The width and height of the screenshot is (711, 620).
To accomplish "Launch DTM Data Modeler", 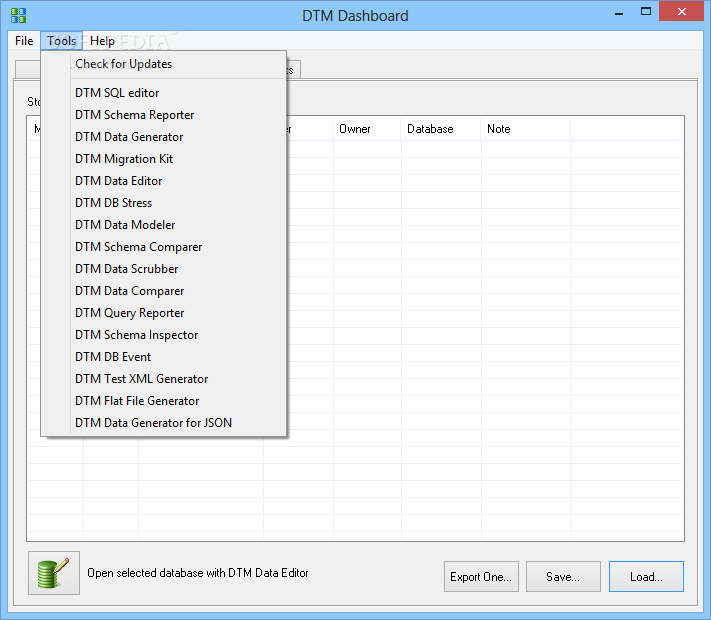I will 164,225.
